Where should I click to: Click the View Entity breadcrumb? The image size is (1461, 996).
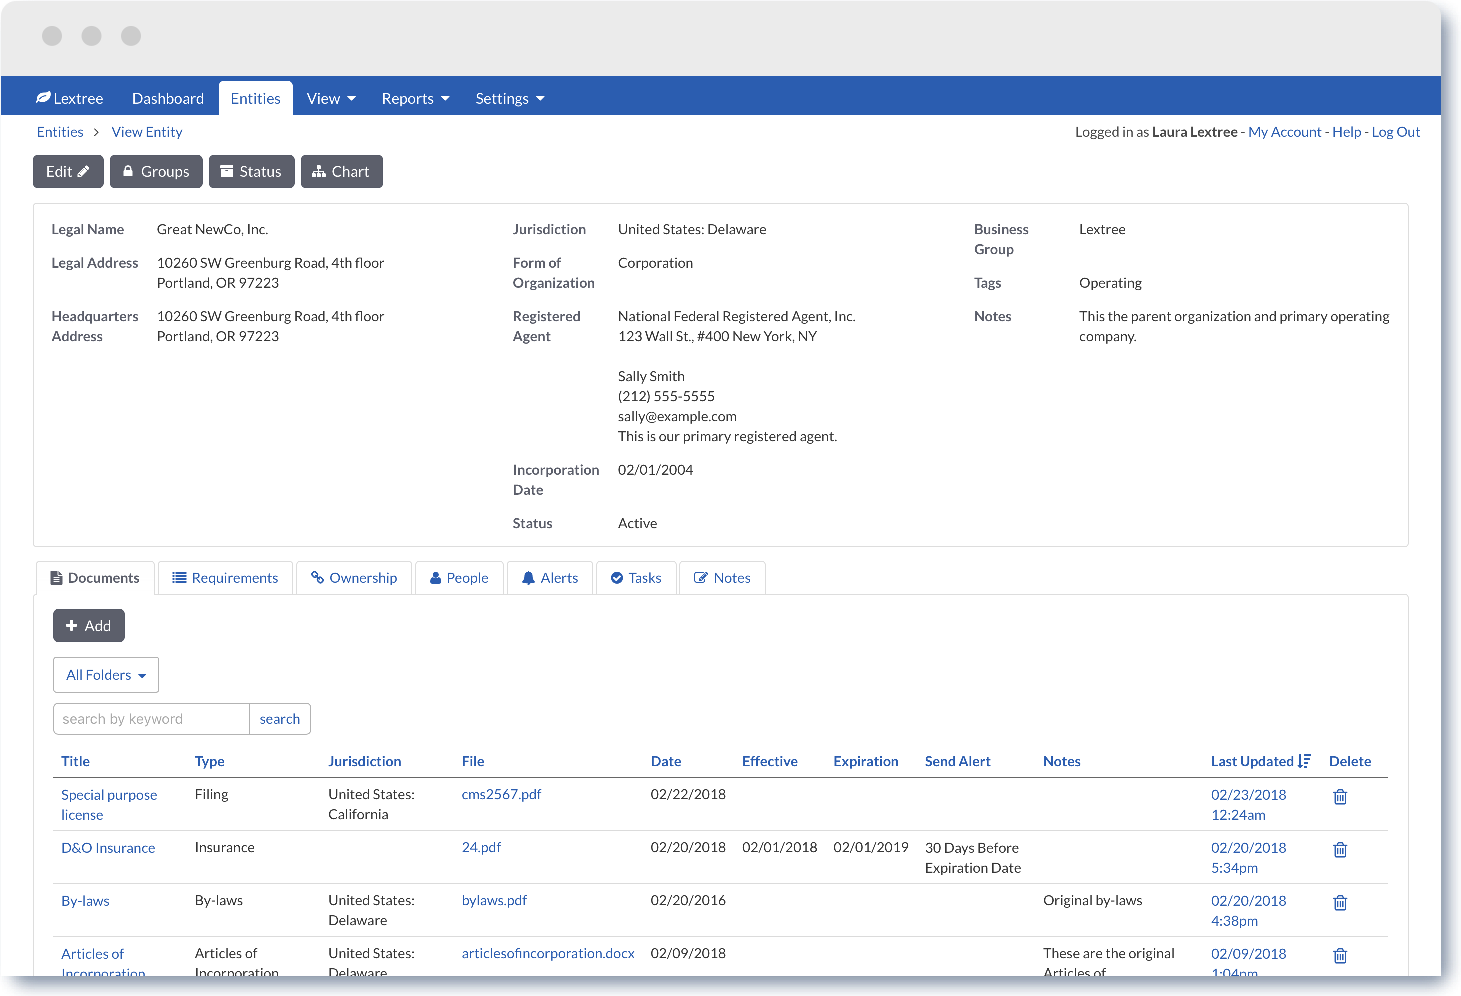[147, 132]
